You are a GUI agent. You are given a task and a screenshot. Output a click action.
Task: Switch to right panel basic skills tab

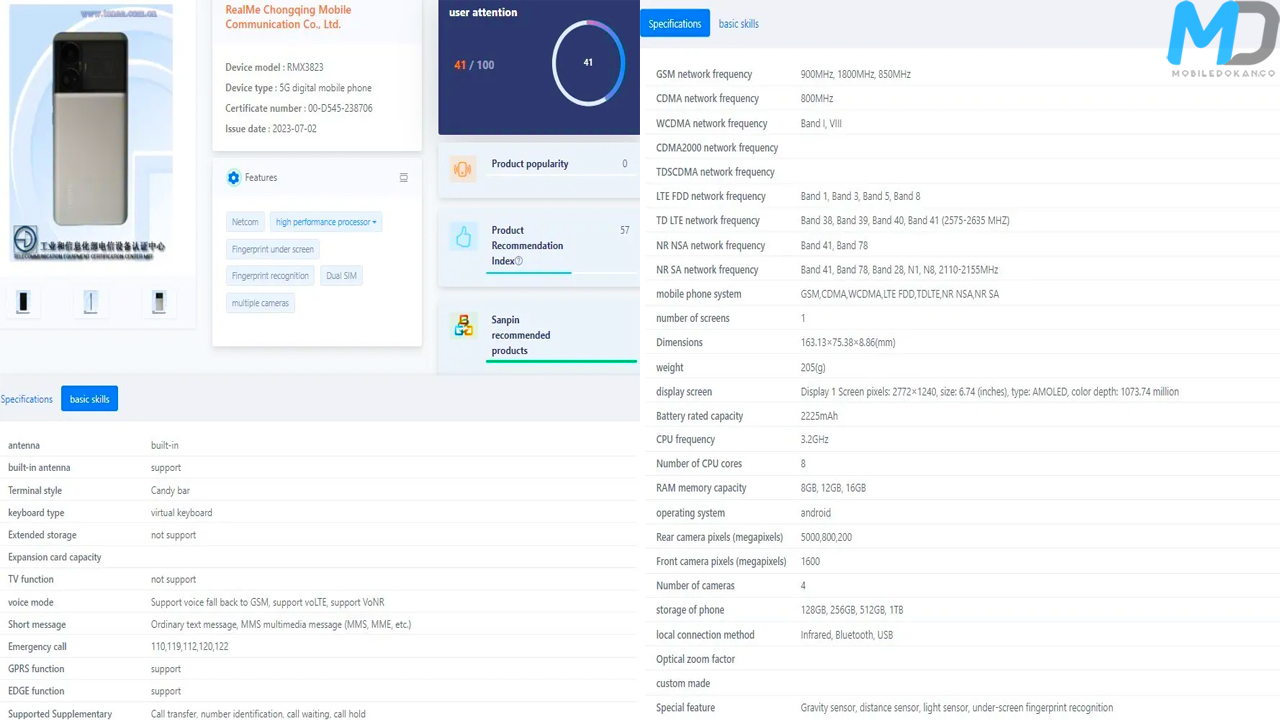pyautogui.click(x=738, y=24)
